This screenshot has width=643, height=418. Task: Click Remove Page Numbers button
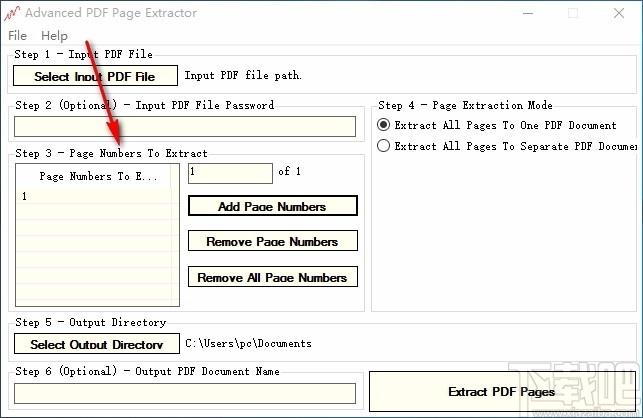tap(273, 241)
